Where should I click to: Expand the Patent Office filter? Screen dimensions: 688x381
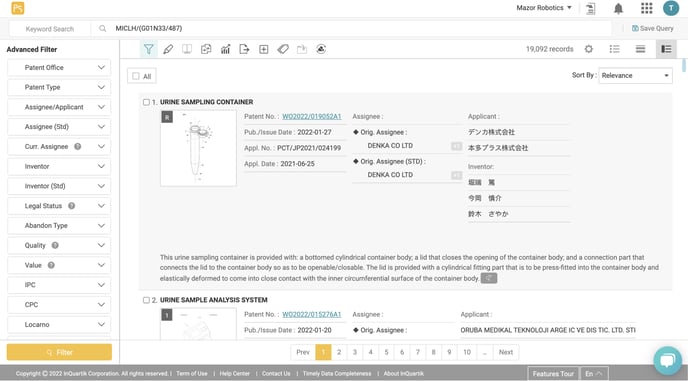pos(59,68)
